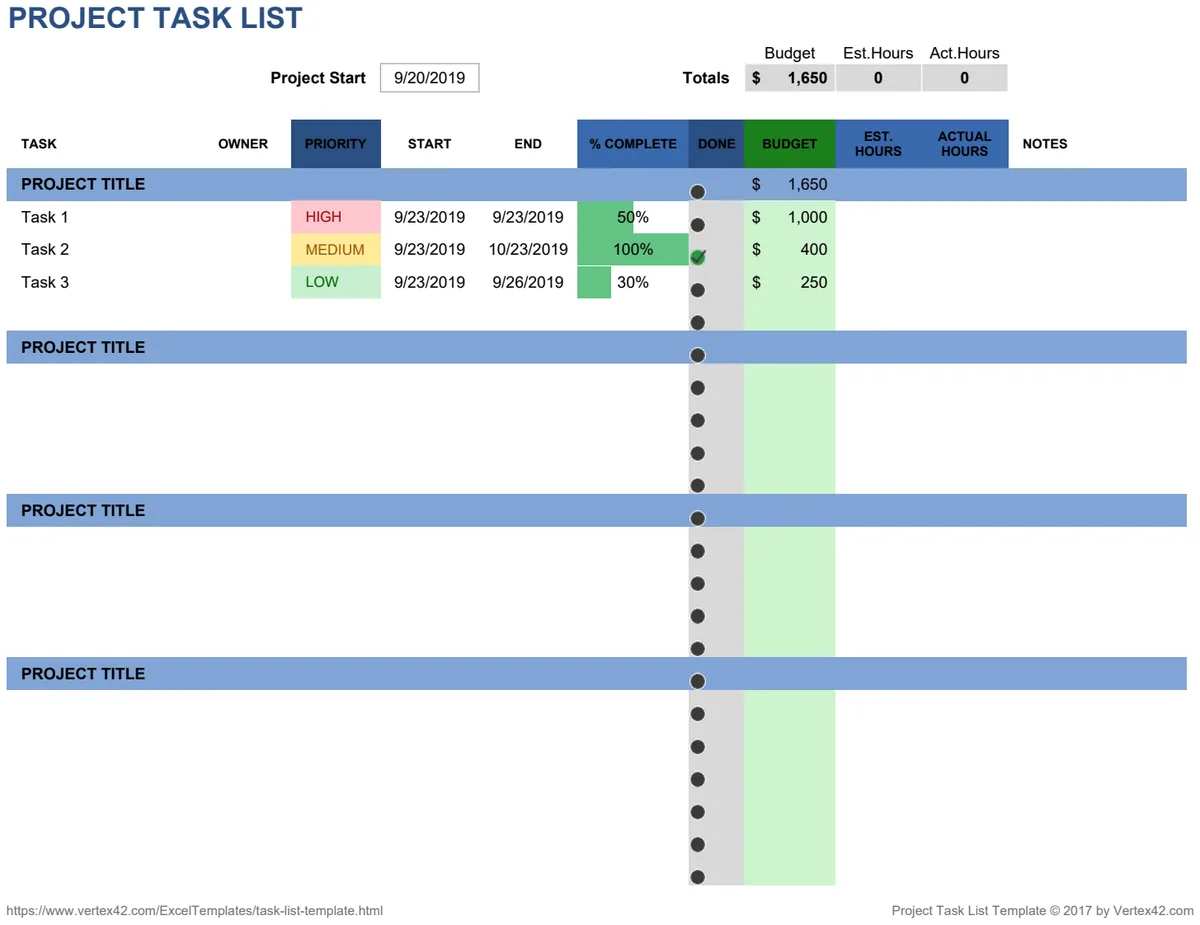Select Task 3's 30% progress bar
The image size is (1200, 925).
(633, 282)
